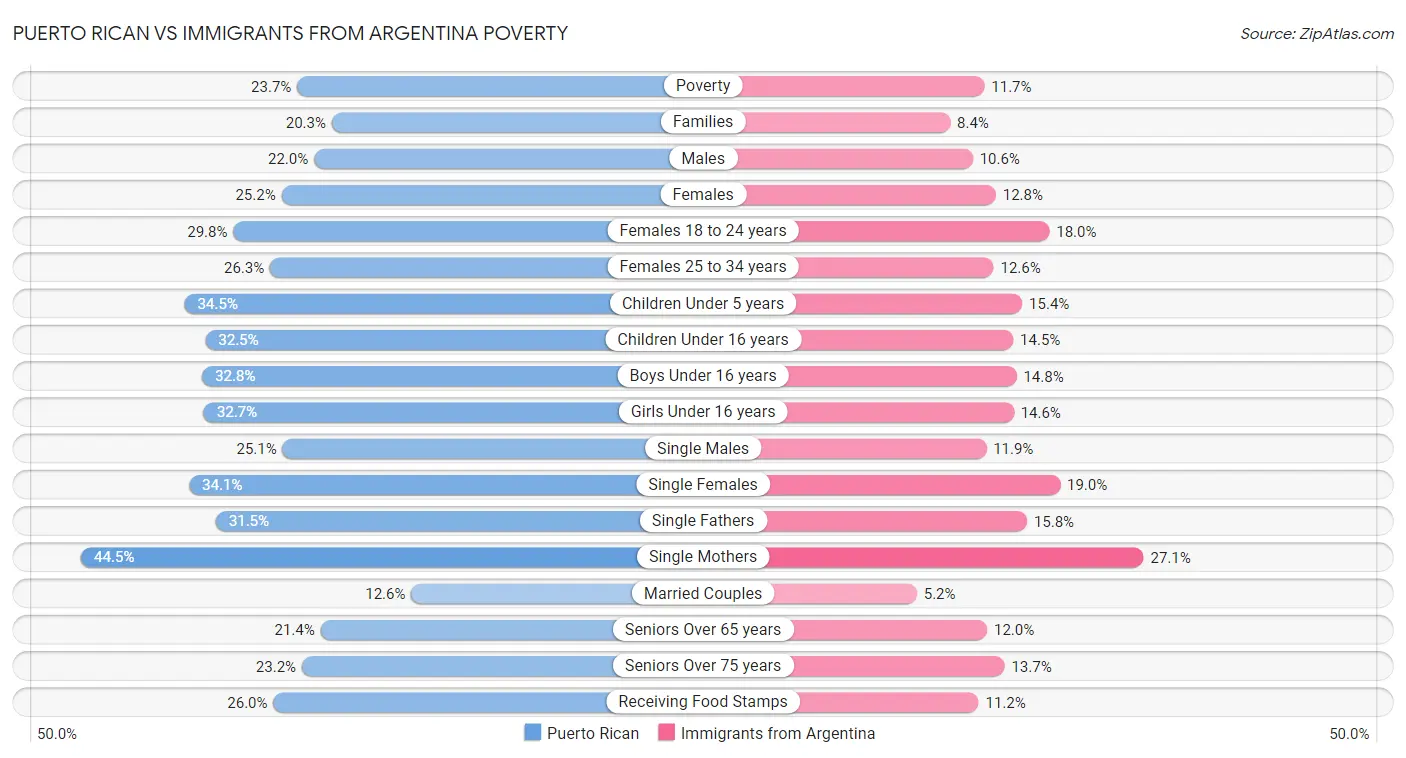
Task: Click the Single Mothers 44.5% blue bar
Action: click(360, 557)
